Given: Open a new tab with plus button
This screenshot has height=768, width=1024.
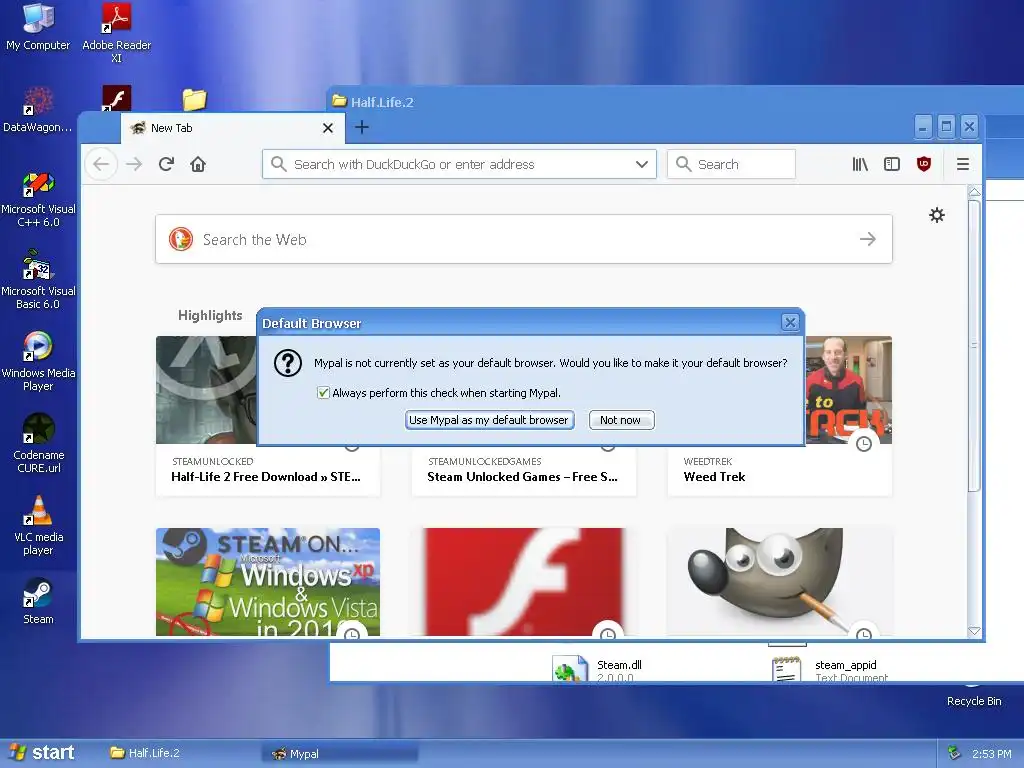Looking at the screenshot, I should [362, 127].
